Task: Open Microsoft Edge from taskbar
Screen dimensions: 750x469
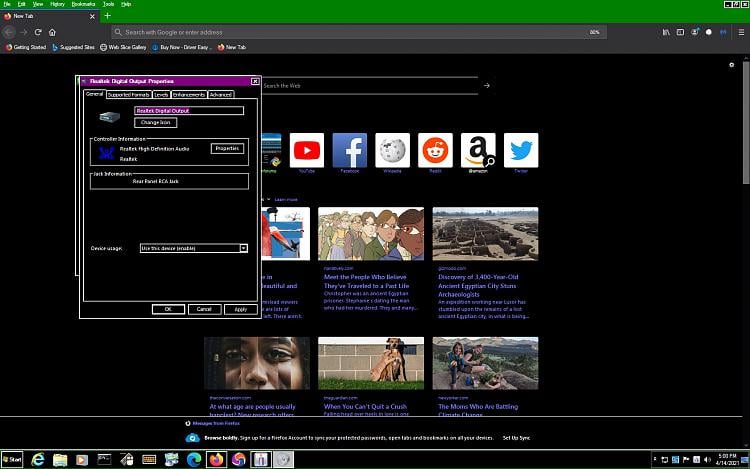Action: click(x=194, y=459)
